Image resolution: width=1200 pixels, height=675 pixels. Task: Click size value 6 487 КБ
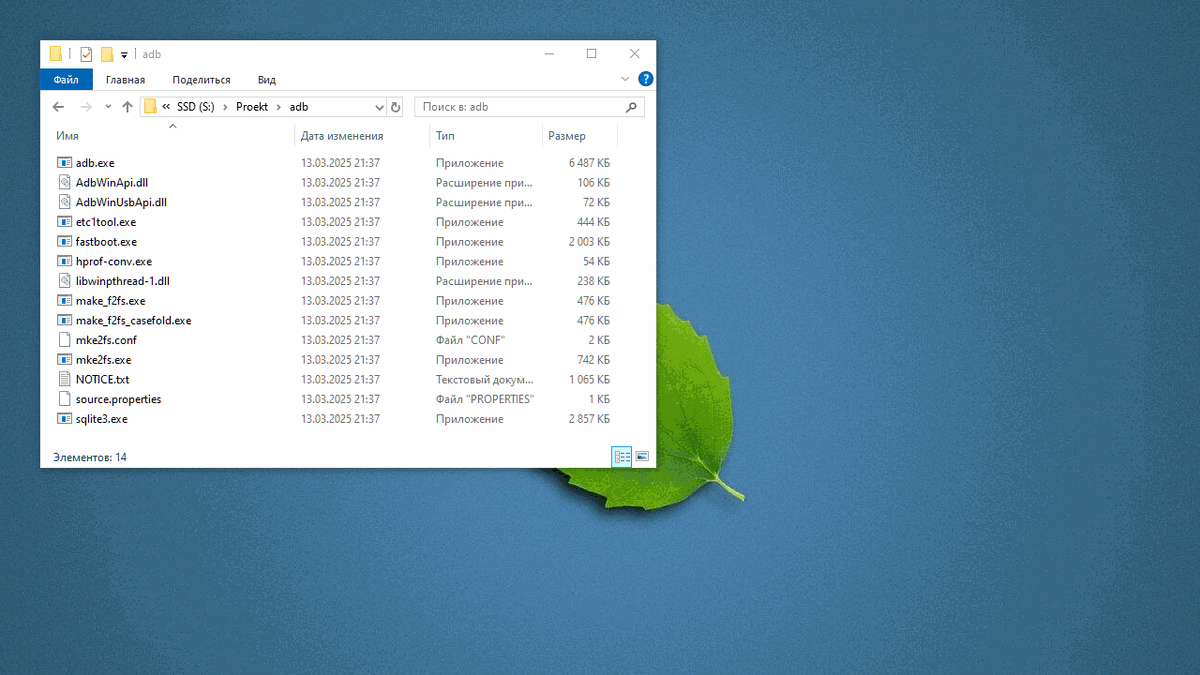(589, 163)
